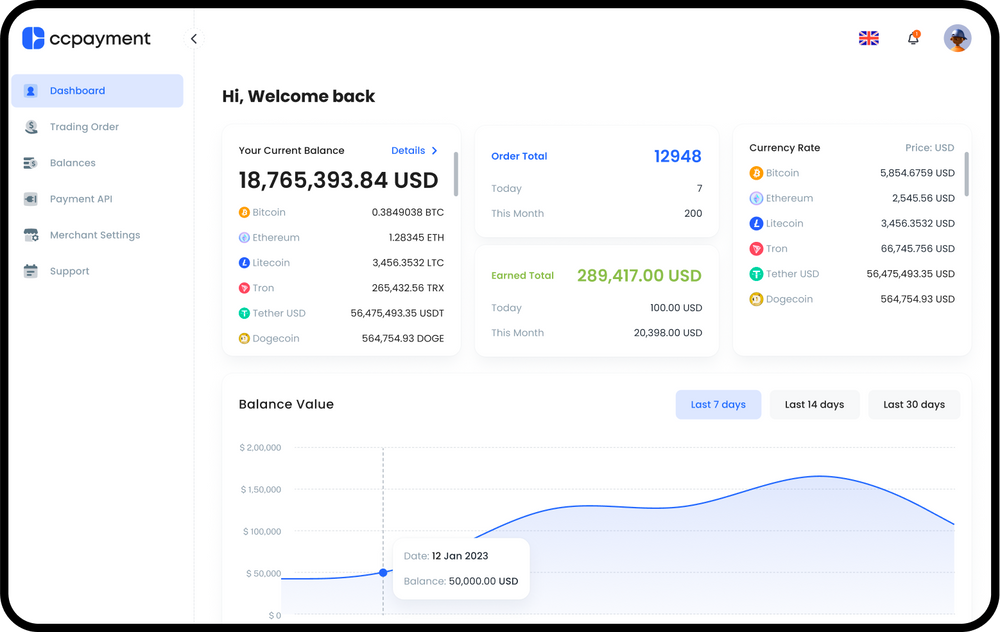The image size is (1000, 632).
Task: Open the Trading Order page
Action: [x=84, y=127]
